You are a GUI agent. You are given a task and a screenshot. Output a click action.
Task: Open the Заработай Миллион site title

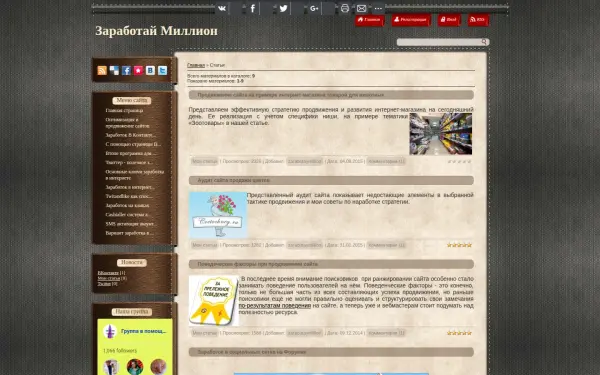pos(156,31)
